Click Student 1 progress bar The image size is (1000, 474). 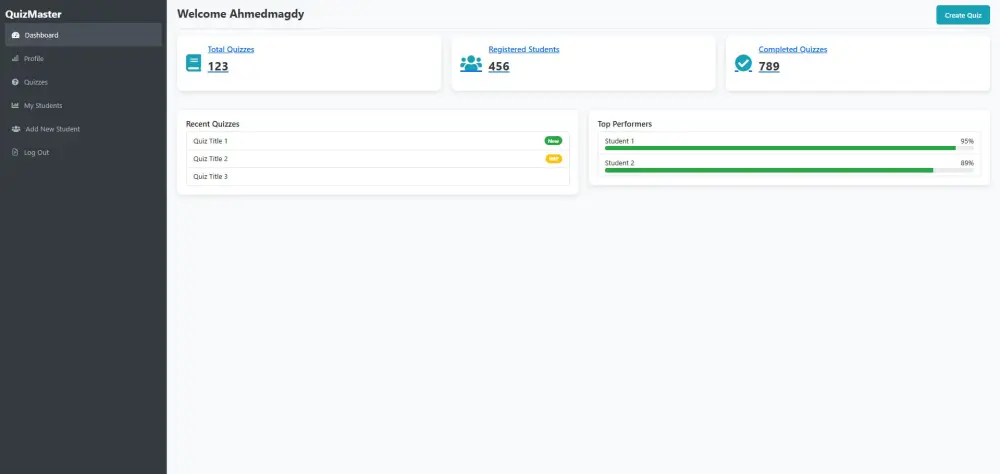(x=789, y=148)
